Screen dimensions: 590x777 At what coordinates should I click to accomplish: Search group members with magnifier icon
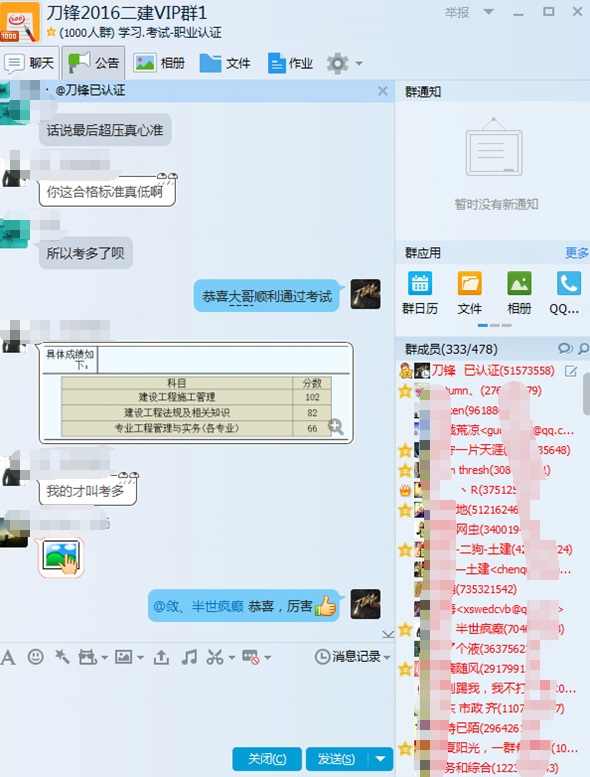(584, 349)
